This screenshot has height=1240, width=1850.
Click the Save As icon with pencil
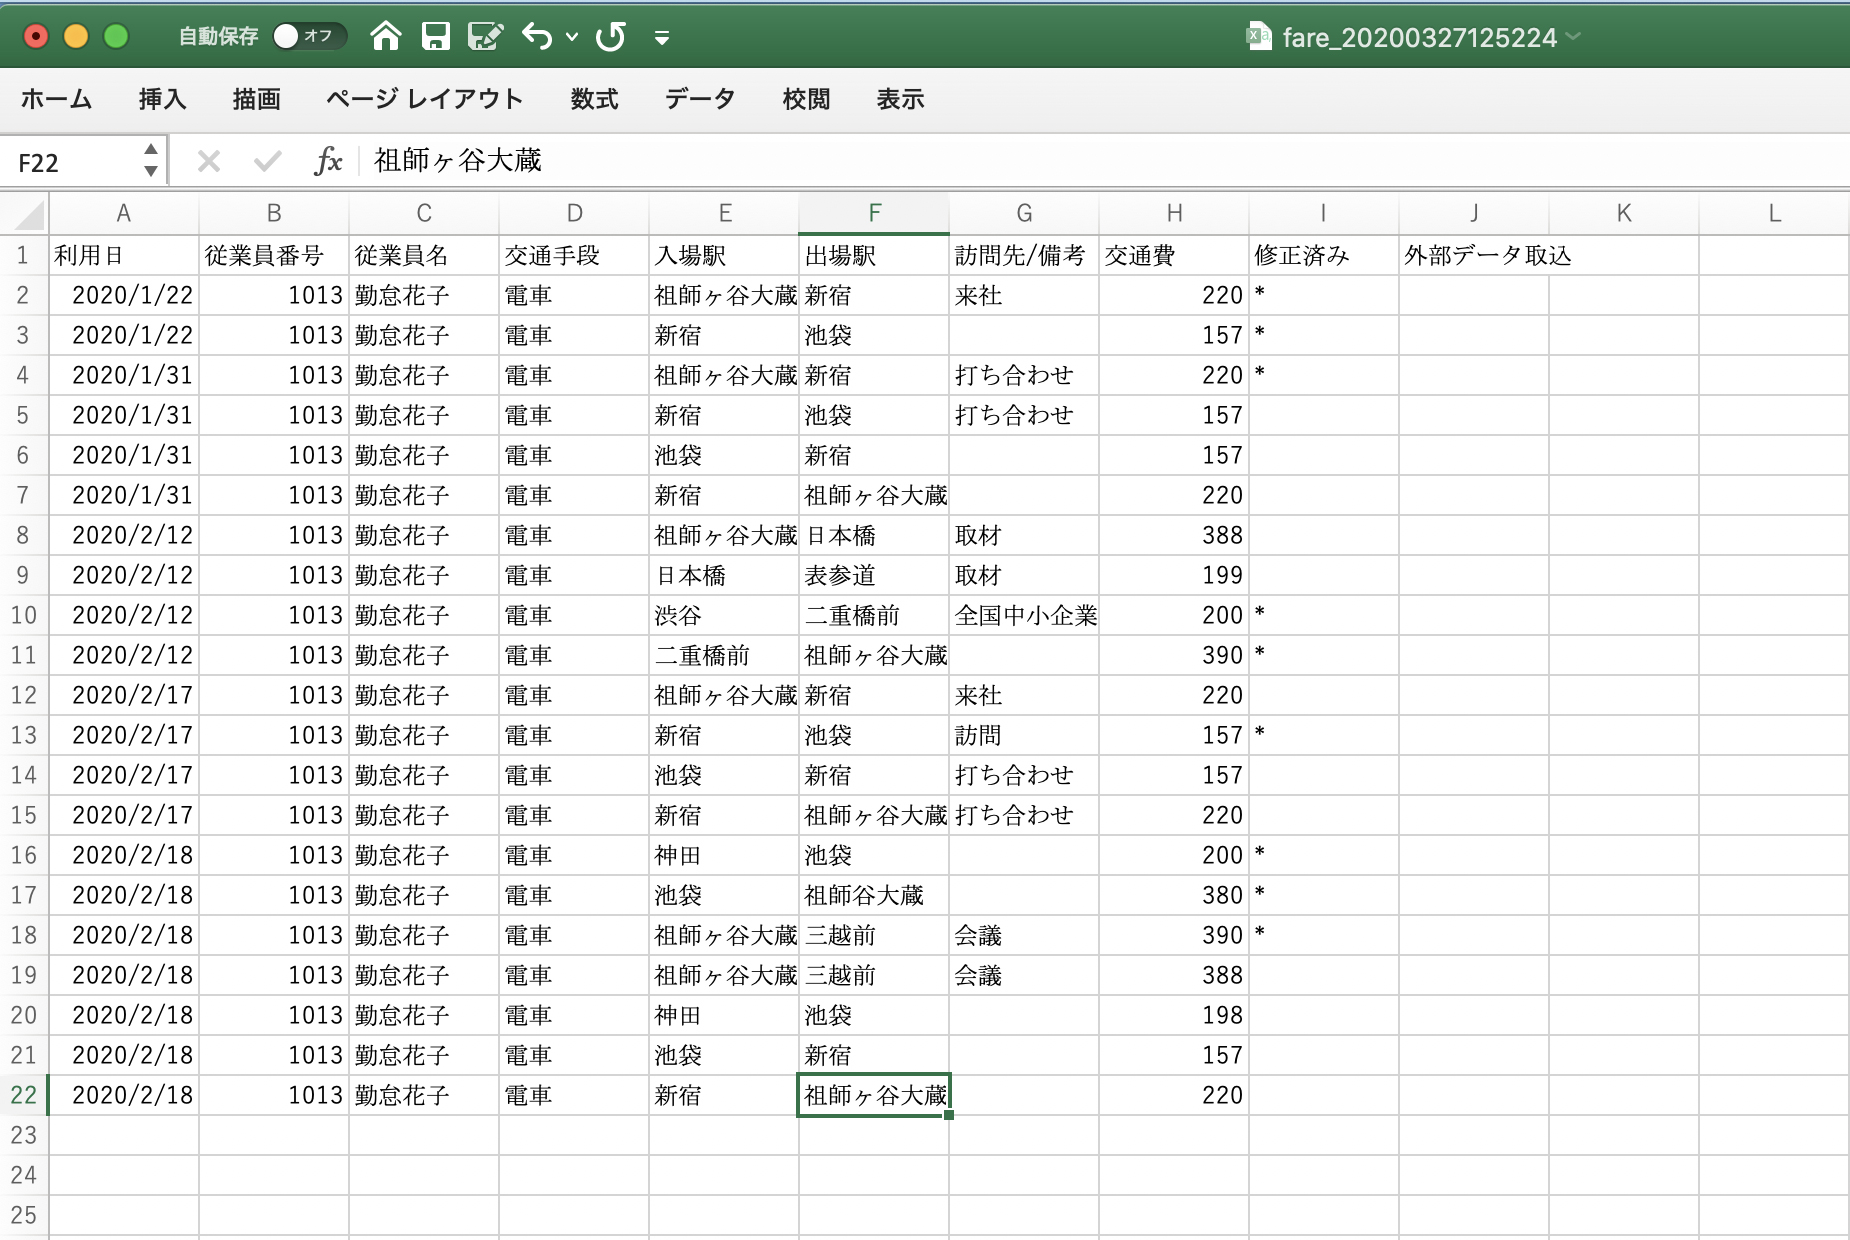(x=485, y=37)
